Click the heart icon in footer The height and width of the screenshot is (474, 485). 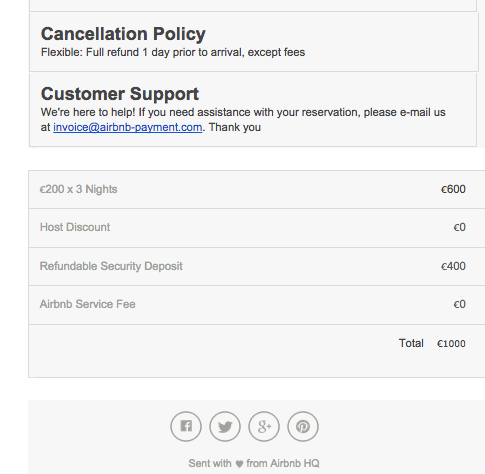(239, 464)
